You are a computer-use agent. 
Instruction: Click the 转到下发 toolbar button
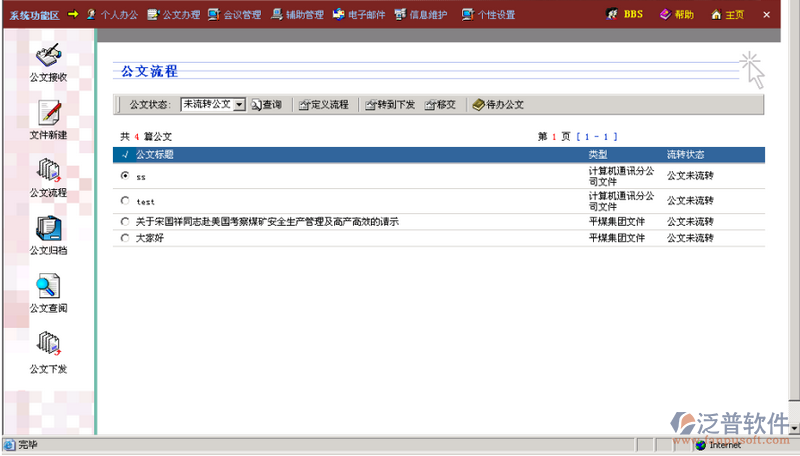390,105
